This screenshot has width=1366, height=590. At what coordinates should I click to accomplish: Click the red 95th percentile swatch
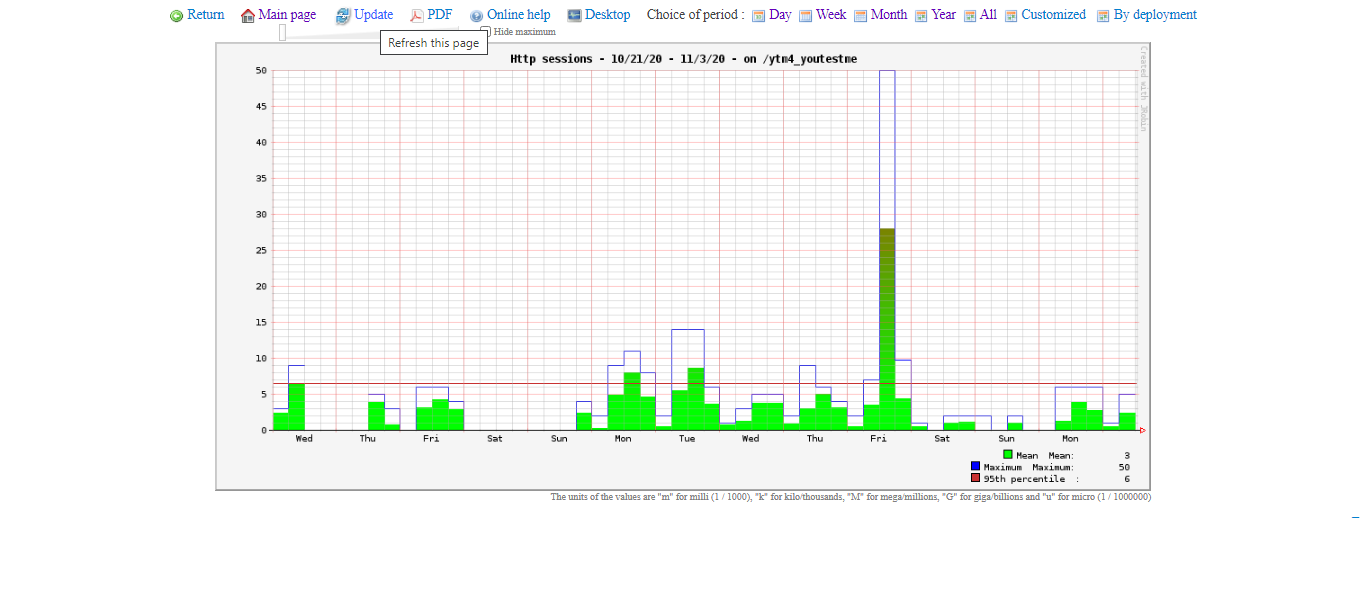click(x=975, y=479)
